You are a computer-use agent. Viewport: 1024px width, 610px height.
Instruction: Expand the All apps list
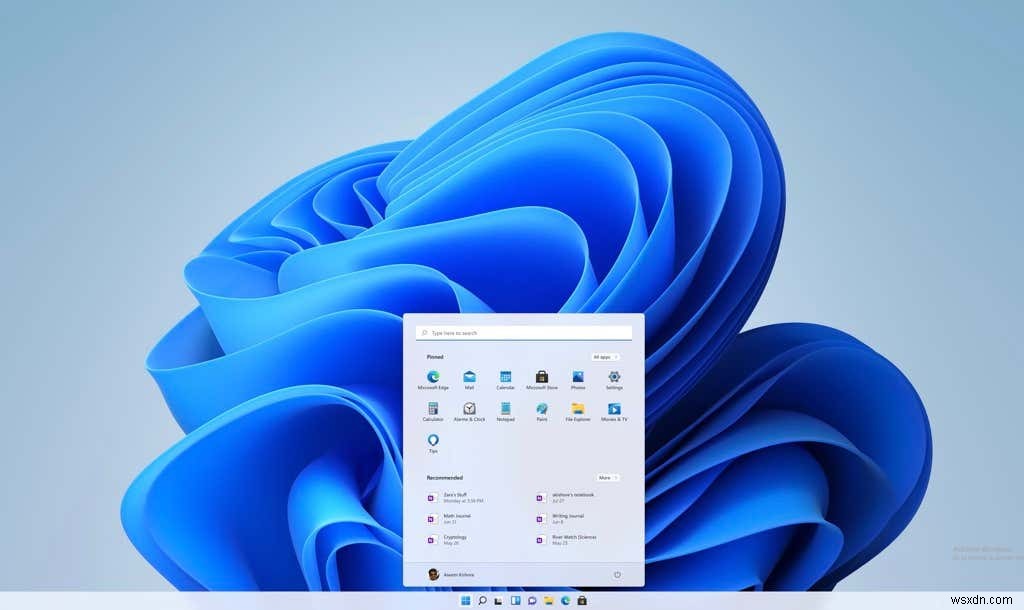(604, 357)
